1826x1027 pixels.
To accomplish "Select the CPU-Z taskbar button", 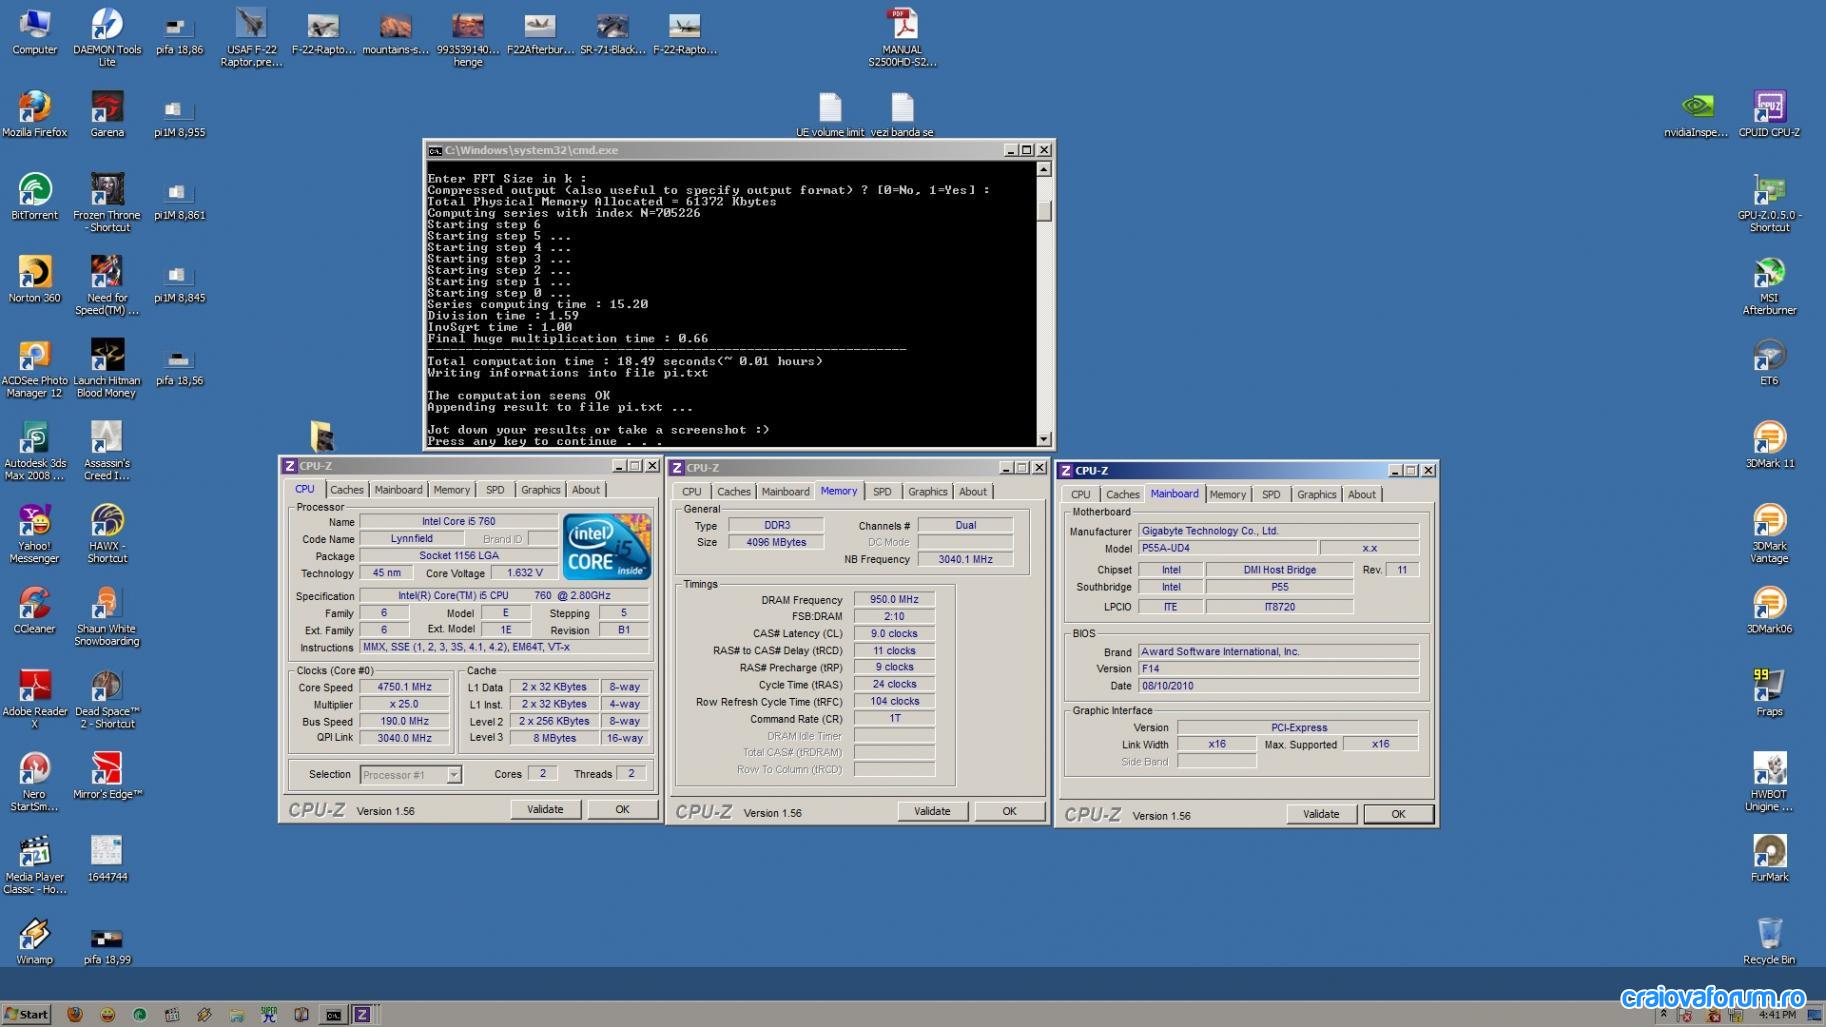I will click(362, 1014).
